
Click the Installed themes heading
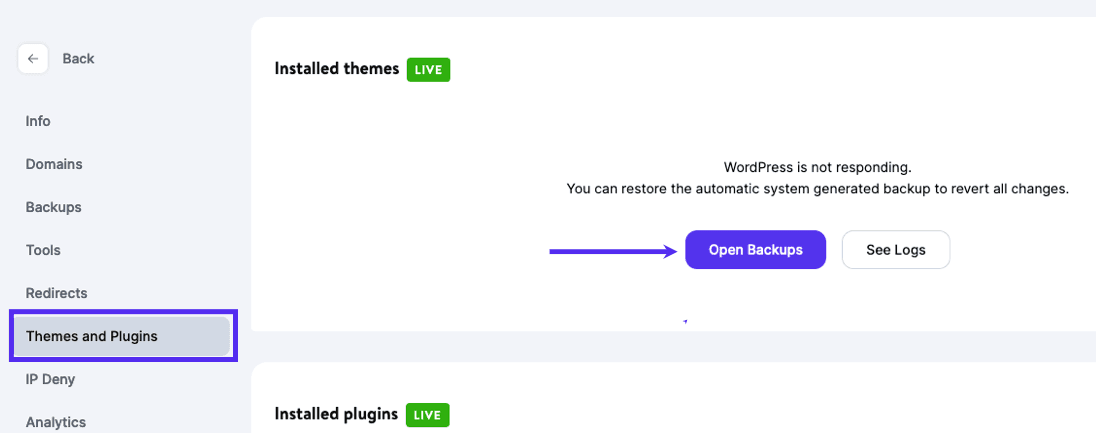[337, 69]
